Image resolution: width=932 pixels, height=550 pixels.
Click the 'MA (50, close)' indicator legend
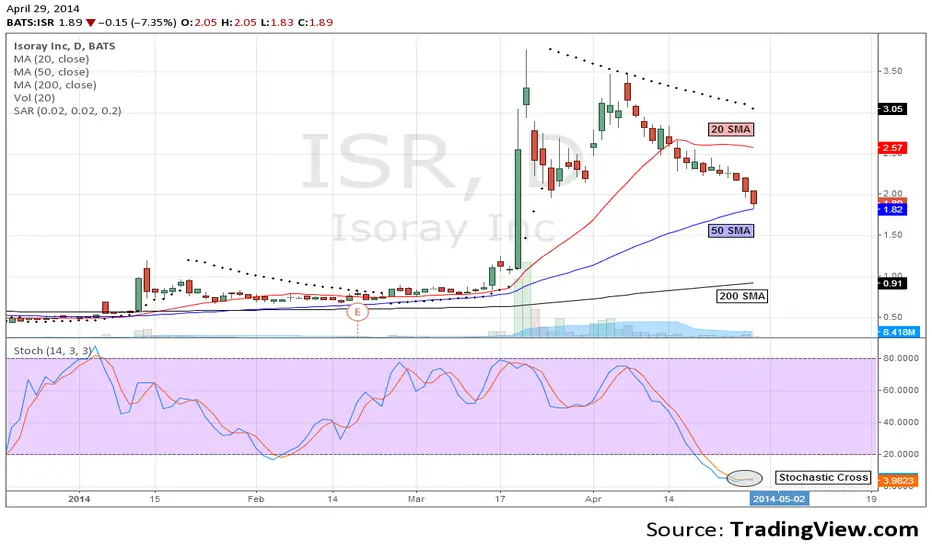point(51,72)
